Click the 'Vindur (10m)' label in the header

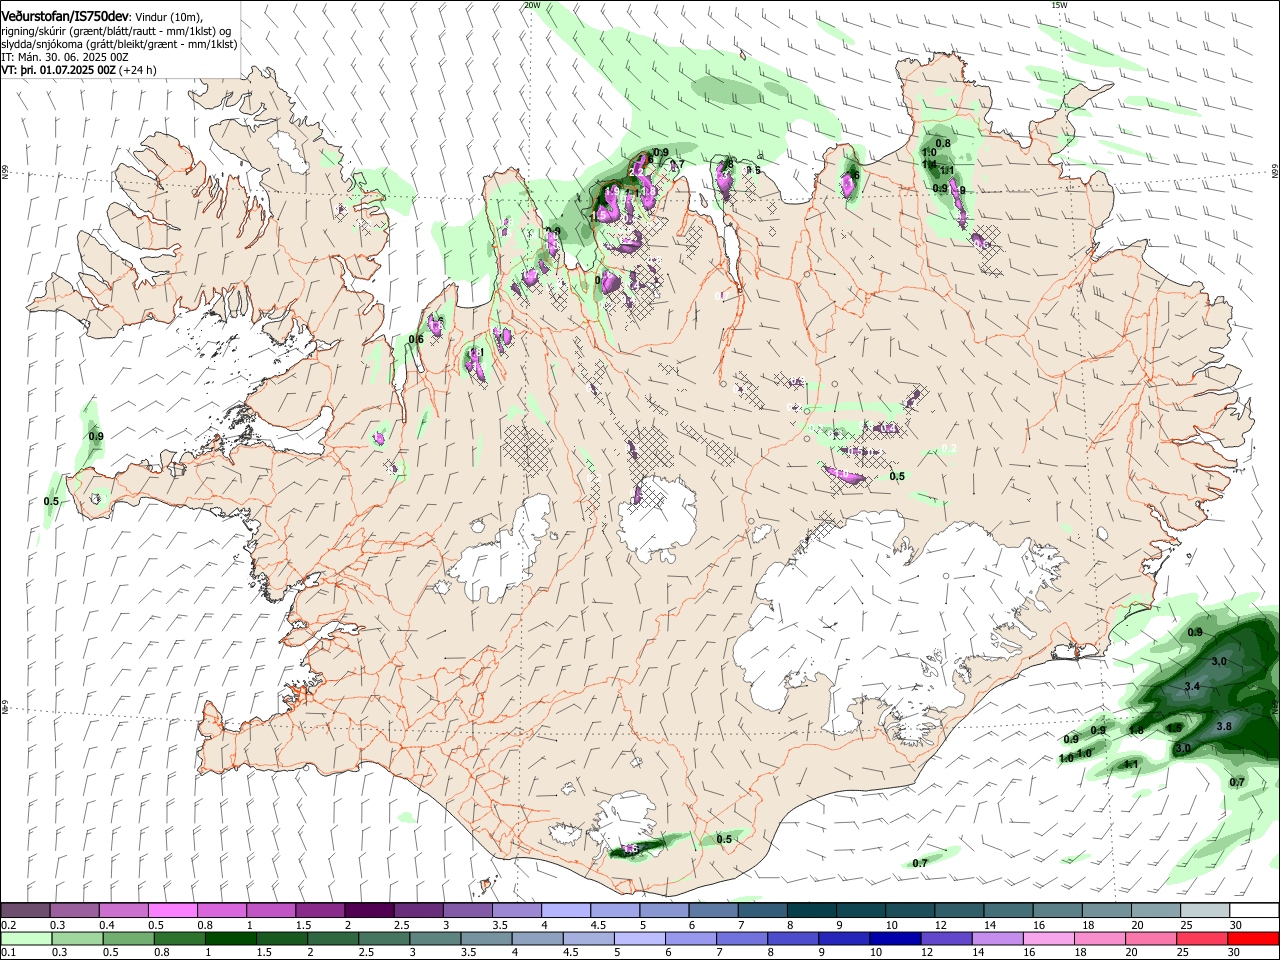point(169,17)
